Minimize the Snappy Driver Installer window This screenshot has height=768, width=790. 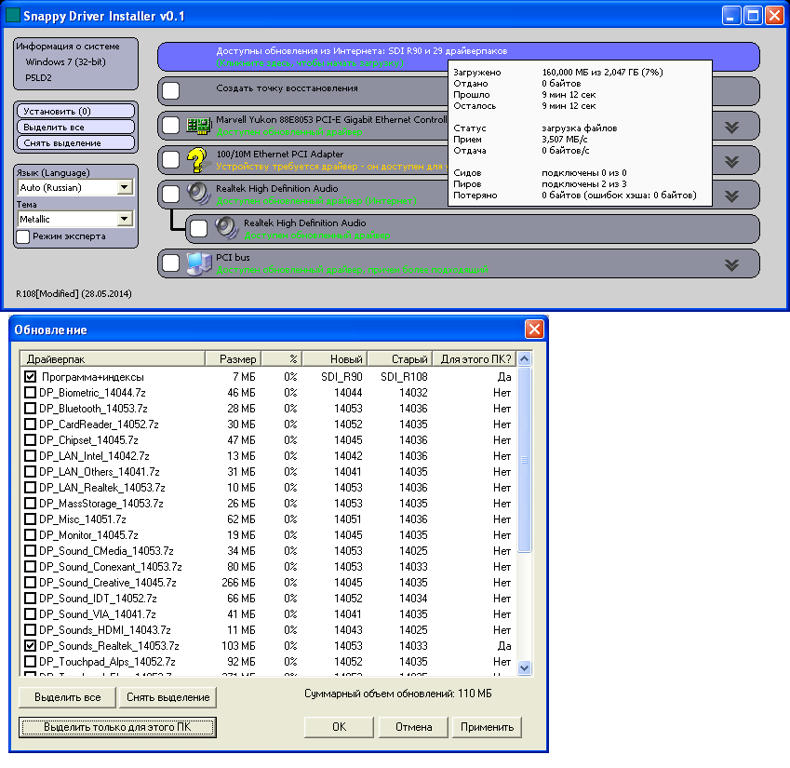tap(731, 15)
